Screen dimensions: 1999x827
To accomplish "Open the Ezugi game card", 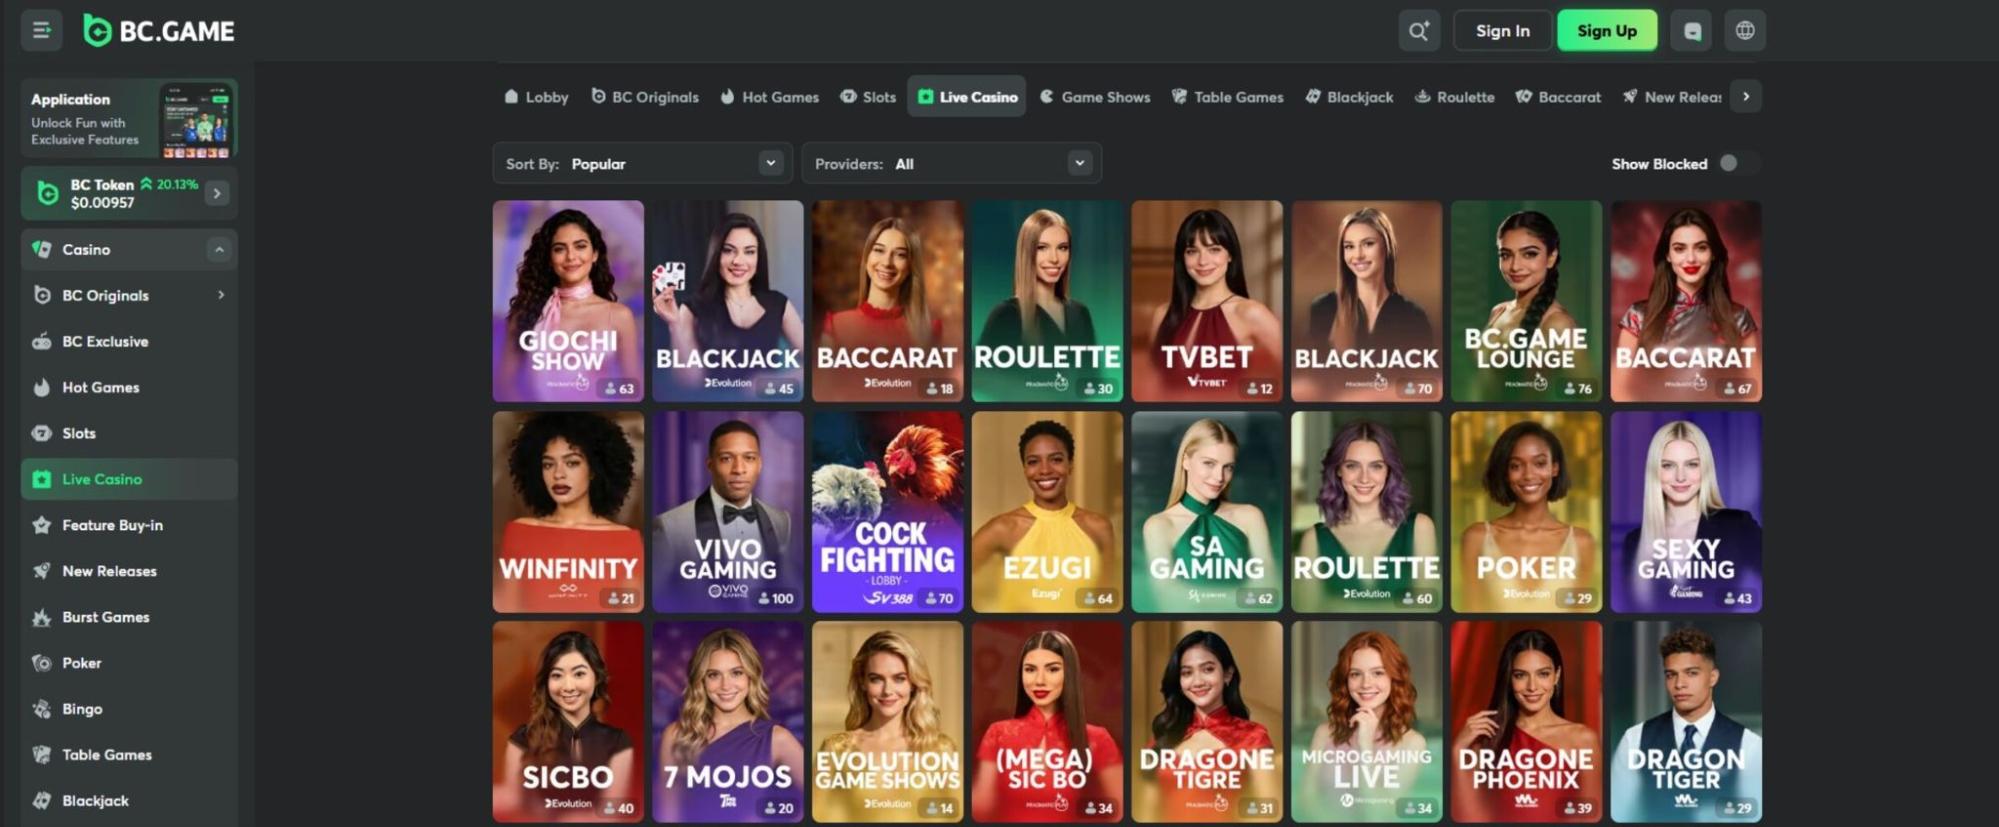I will pyautogui.click(x=1047, y=512).
